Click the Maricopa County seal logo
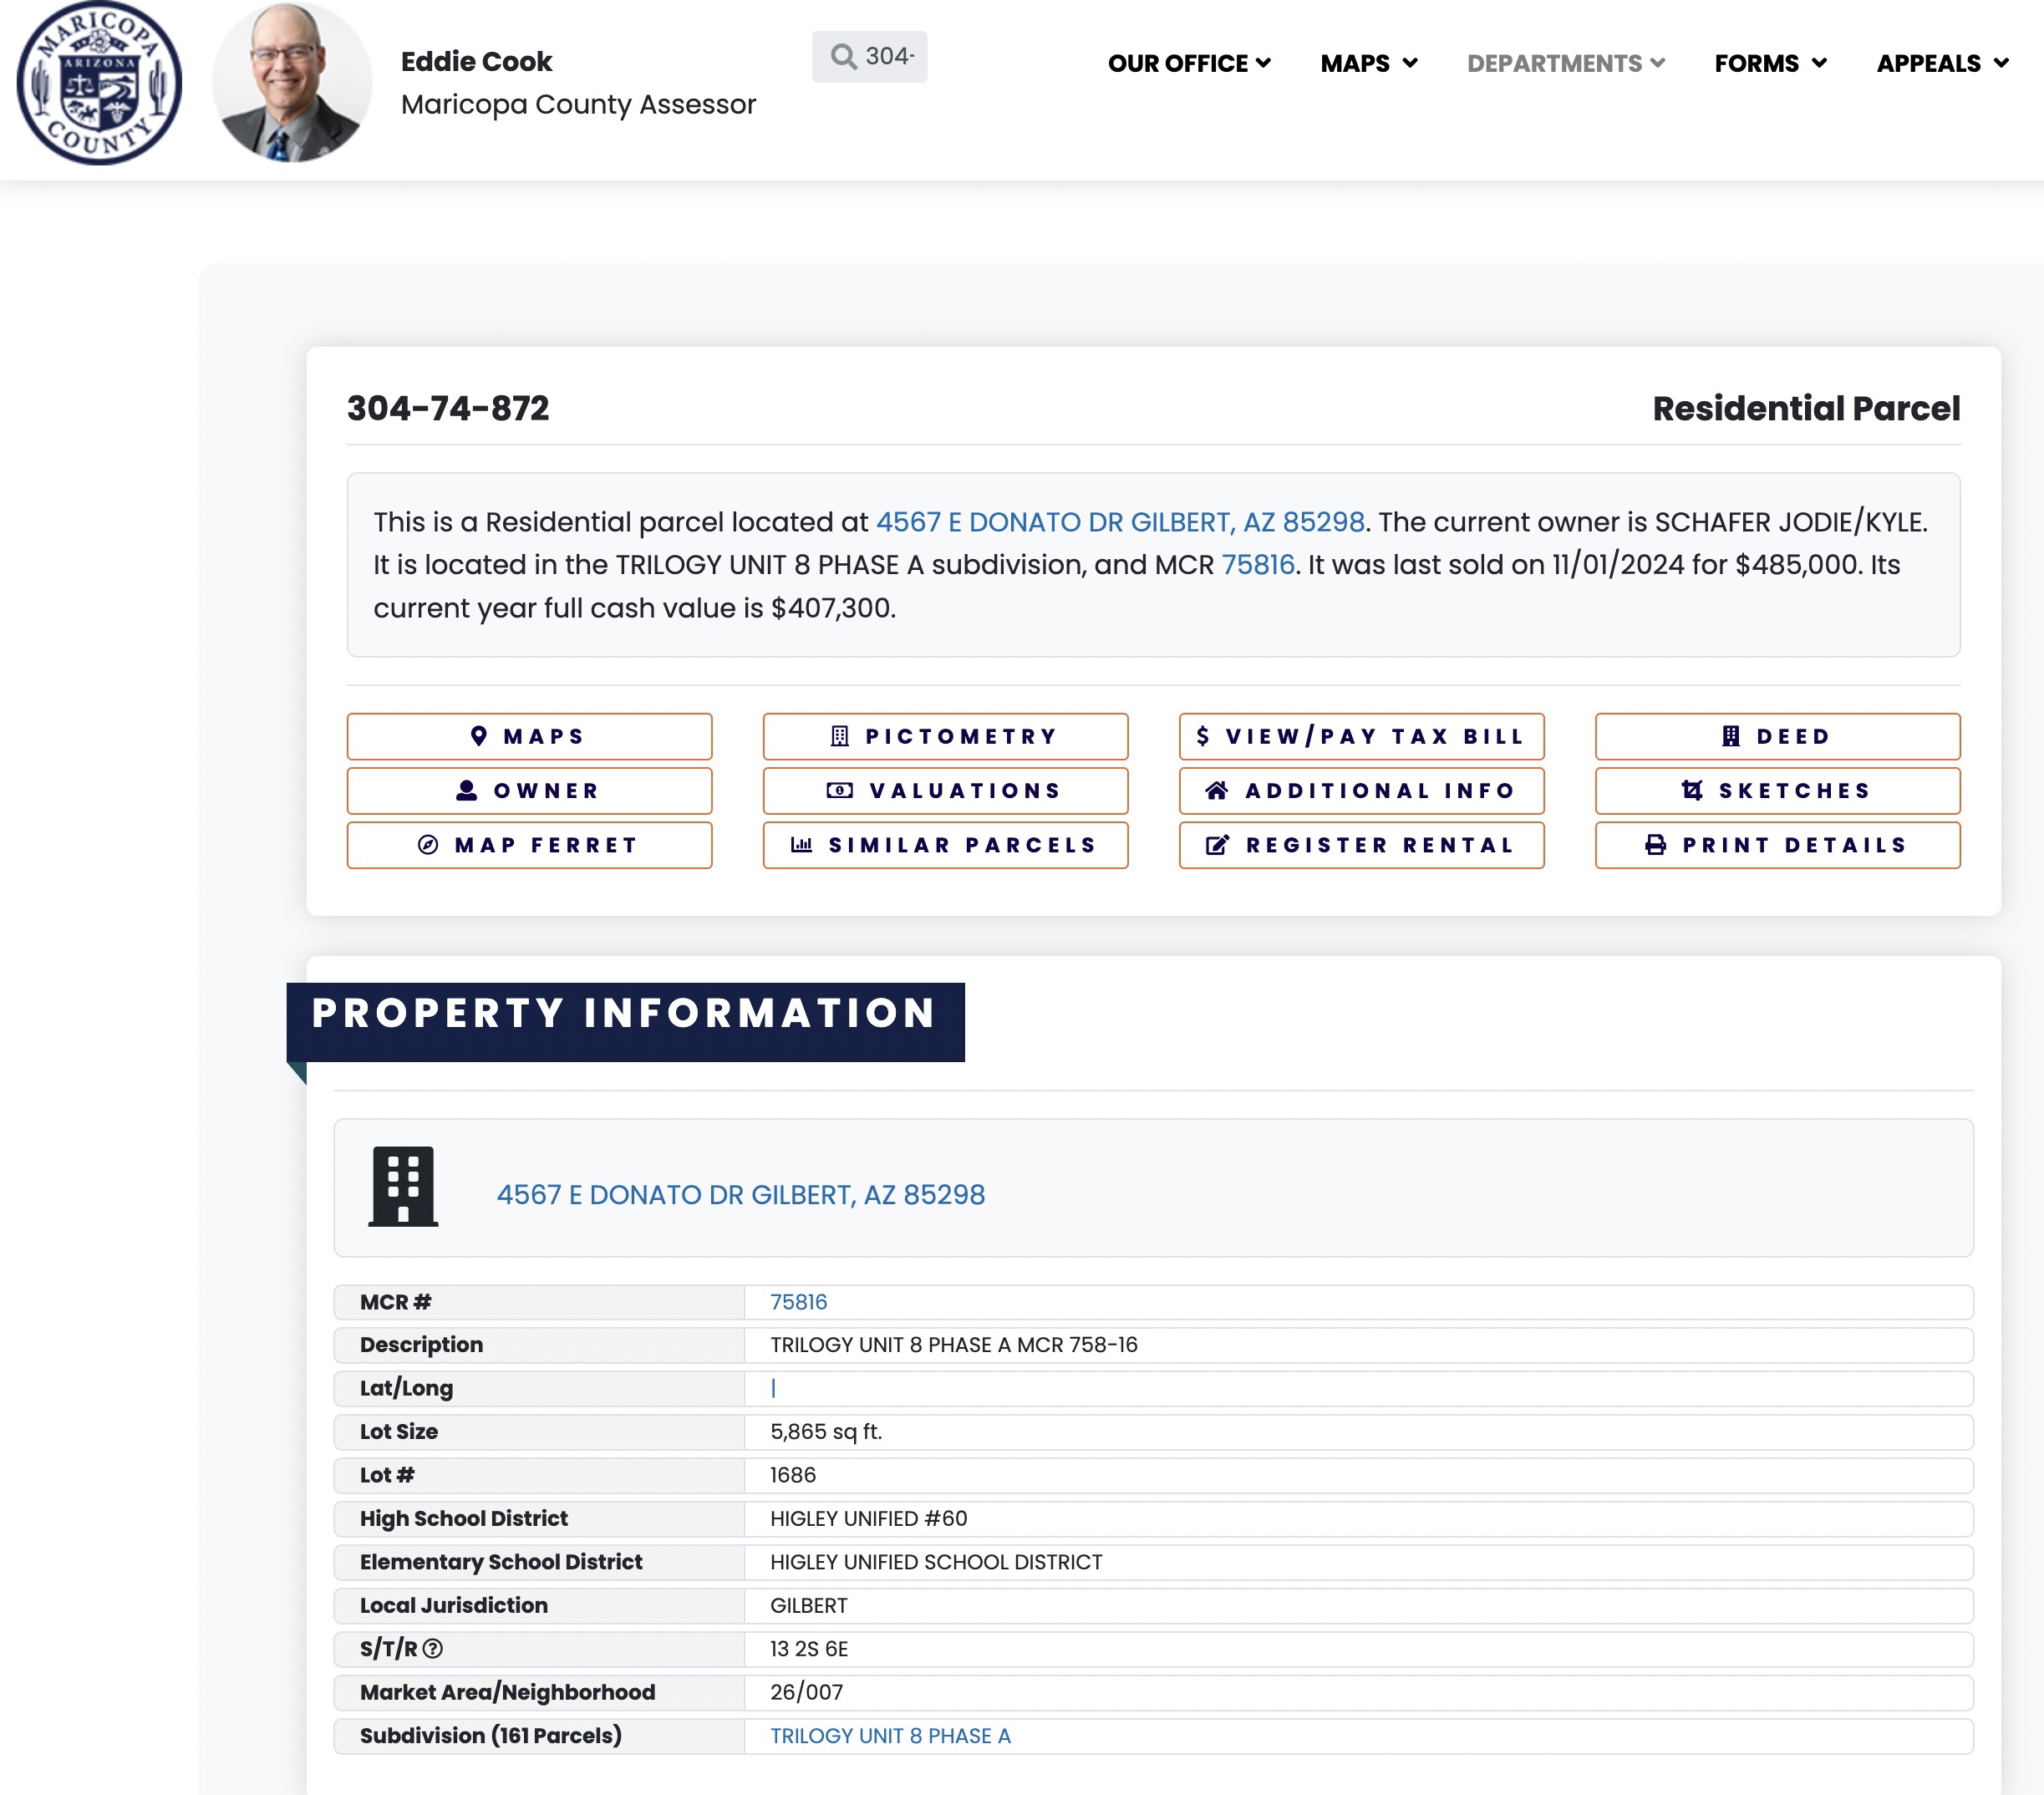2044x1795 pixels. [99, 83]
